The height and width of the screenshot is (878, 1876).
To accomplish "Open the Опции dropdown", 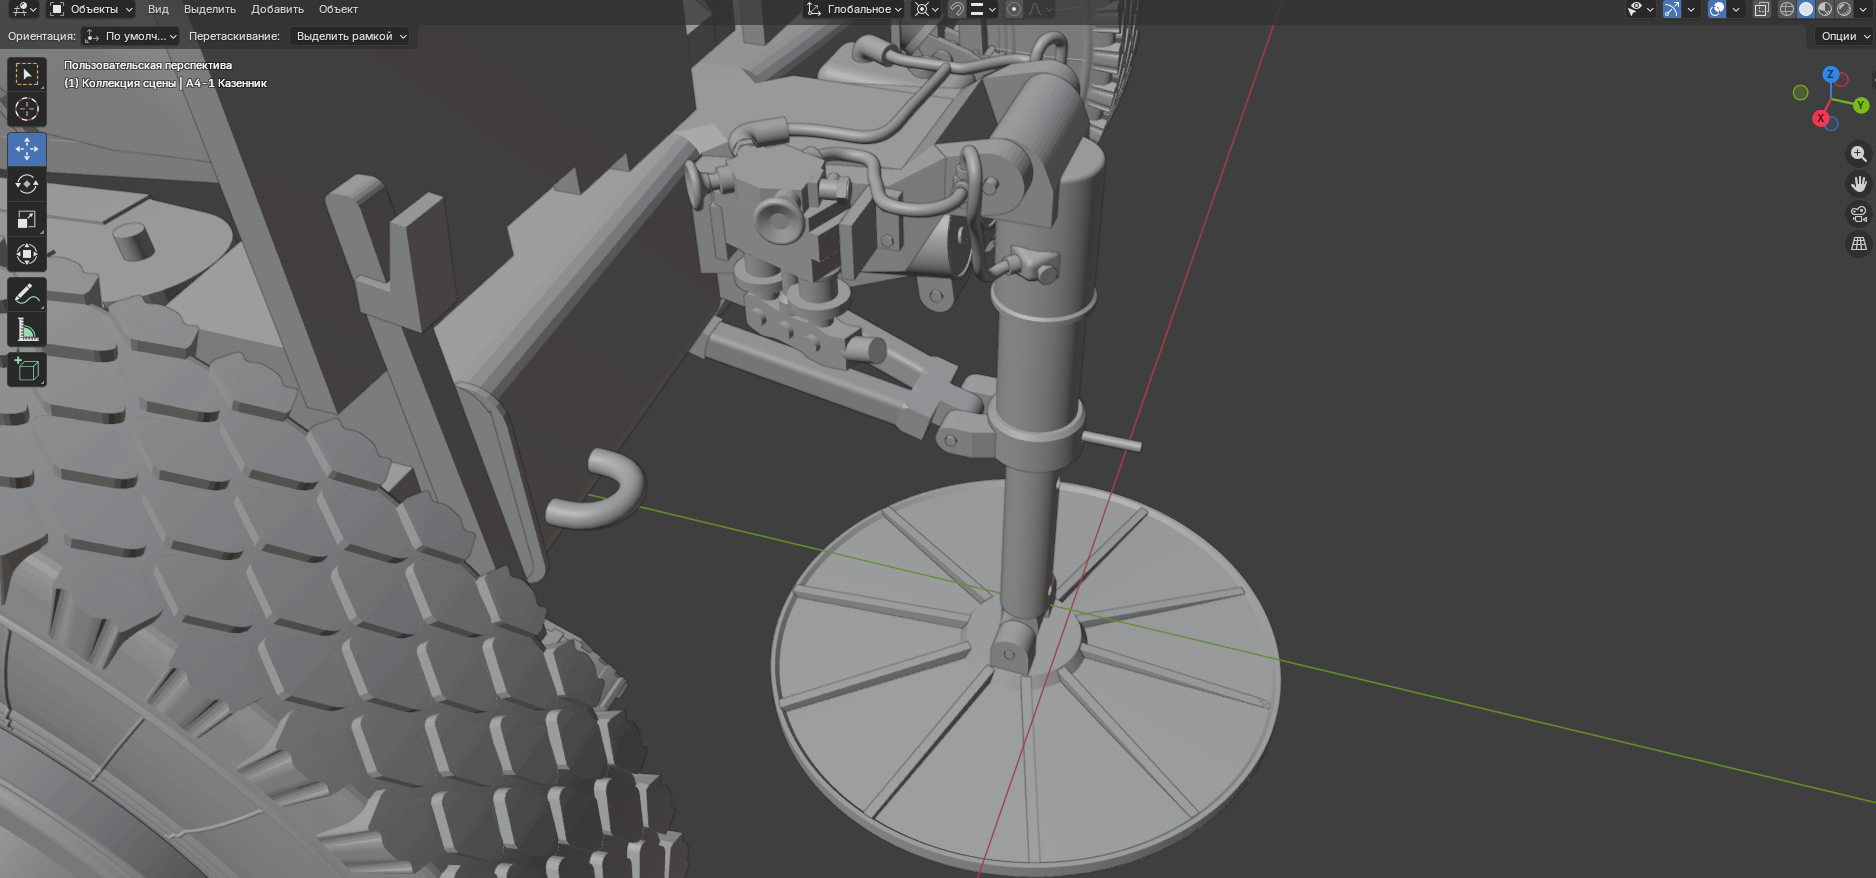I will tap(1844, 36).
